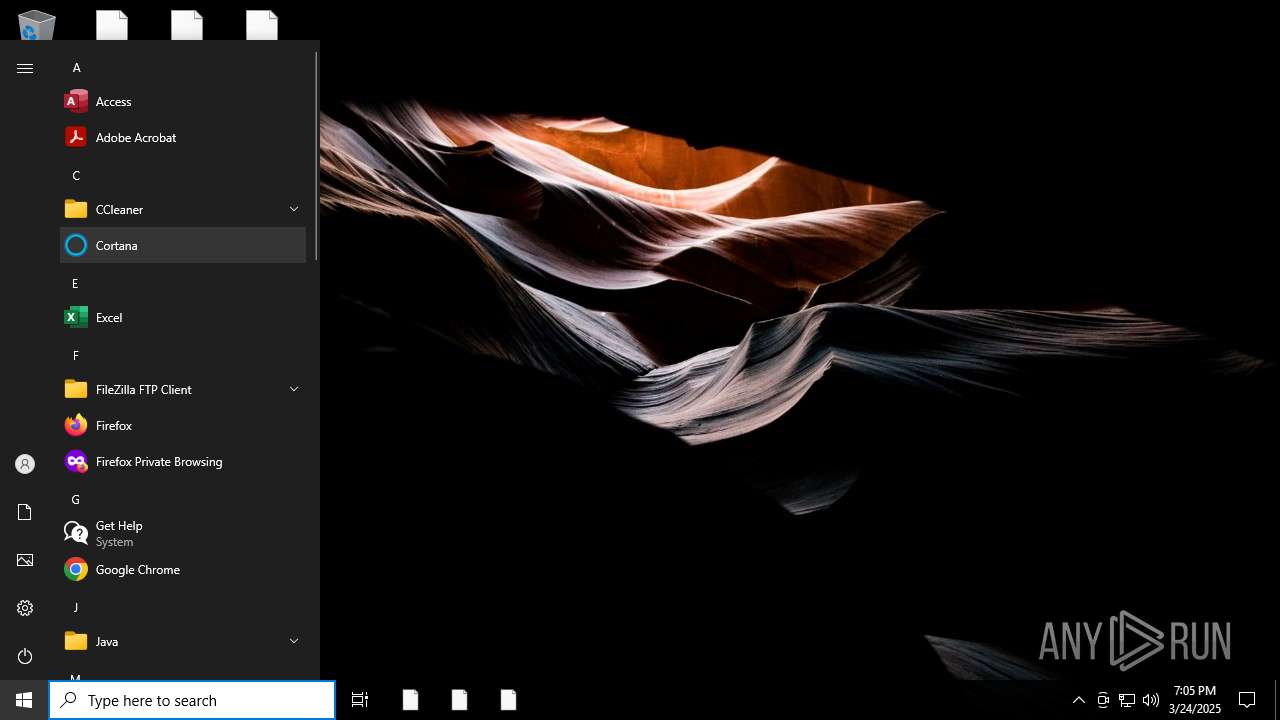This screenshot has width=1280, height=720.
Task: Open the Java folder entry
Action: coord(183,641)
